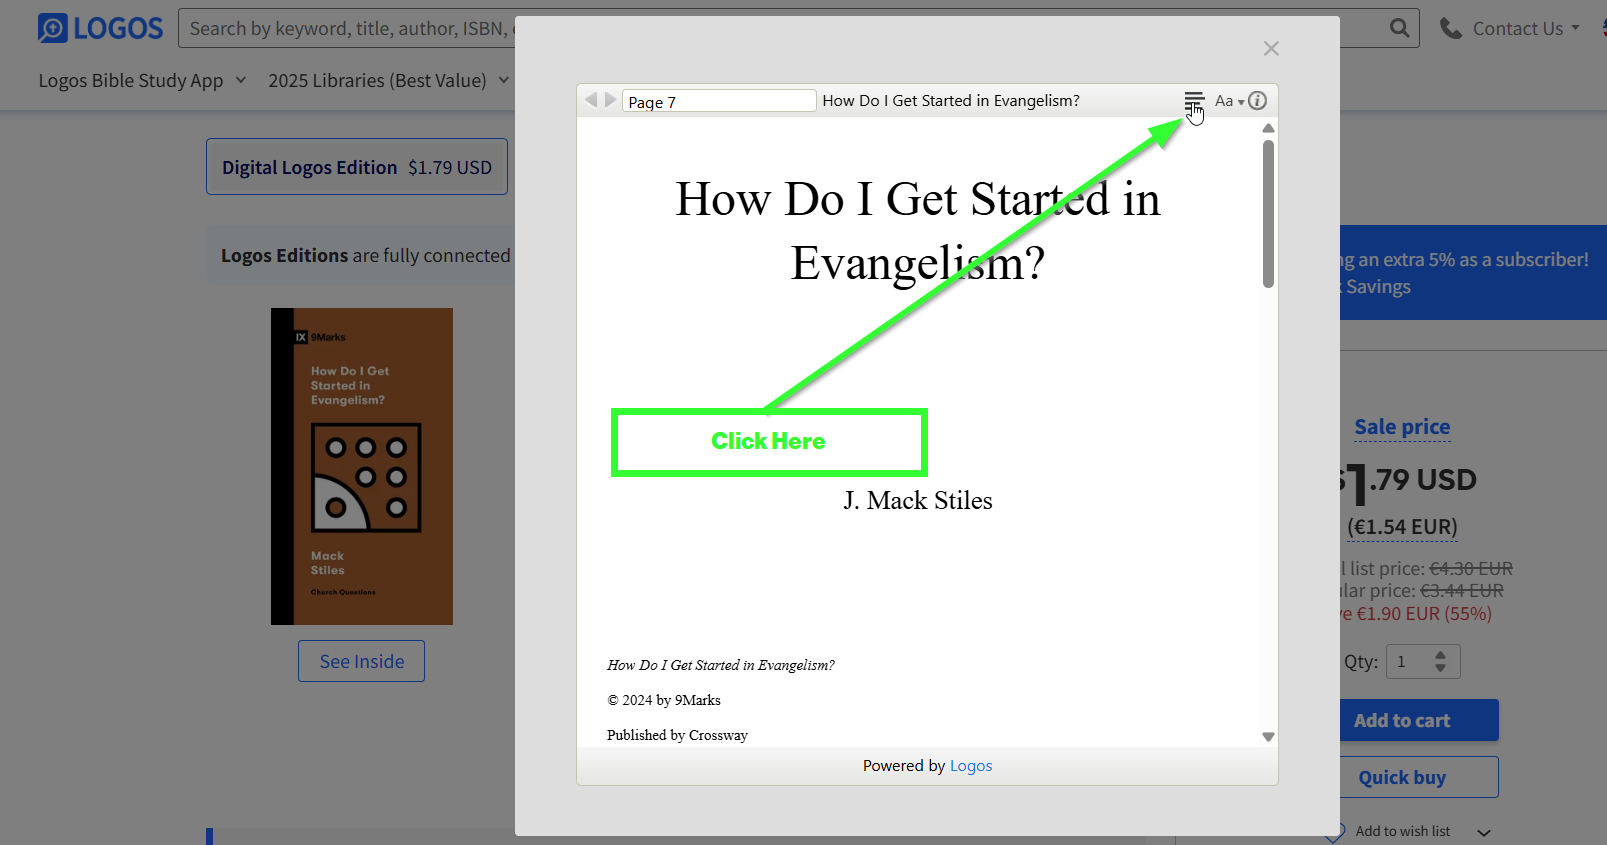Close the book preview dialog

coord(1271,48)
